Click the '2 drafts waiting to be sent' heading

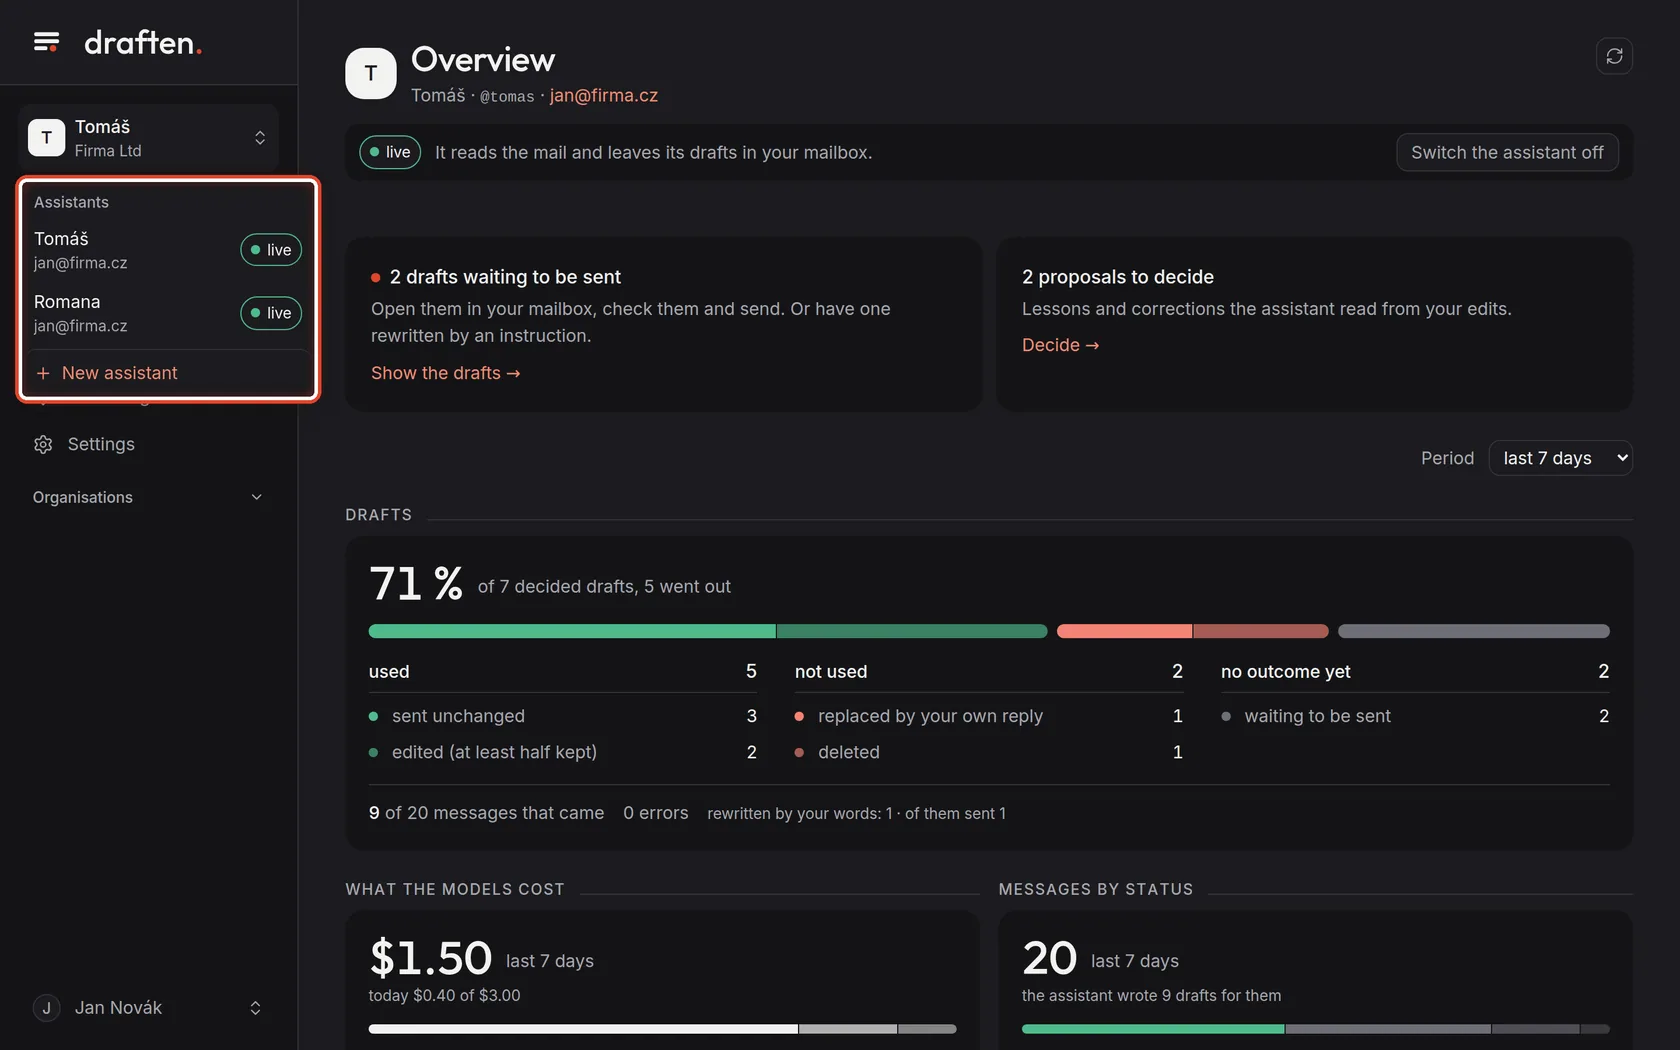[505, 277]
